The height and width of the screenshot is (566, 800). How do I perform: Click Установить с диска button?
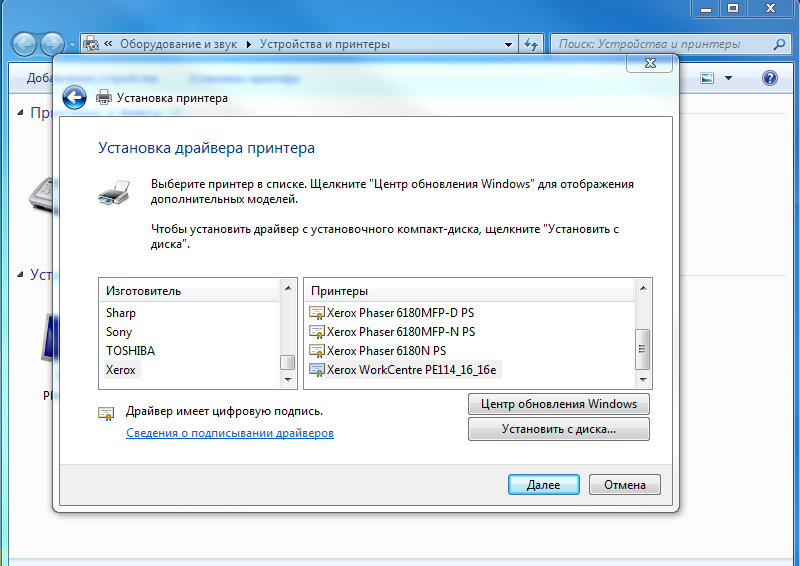[559, 429]
